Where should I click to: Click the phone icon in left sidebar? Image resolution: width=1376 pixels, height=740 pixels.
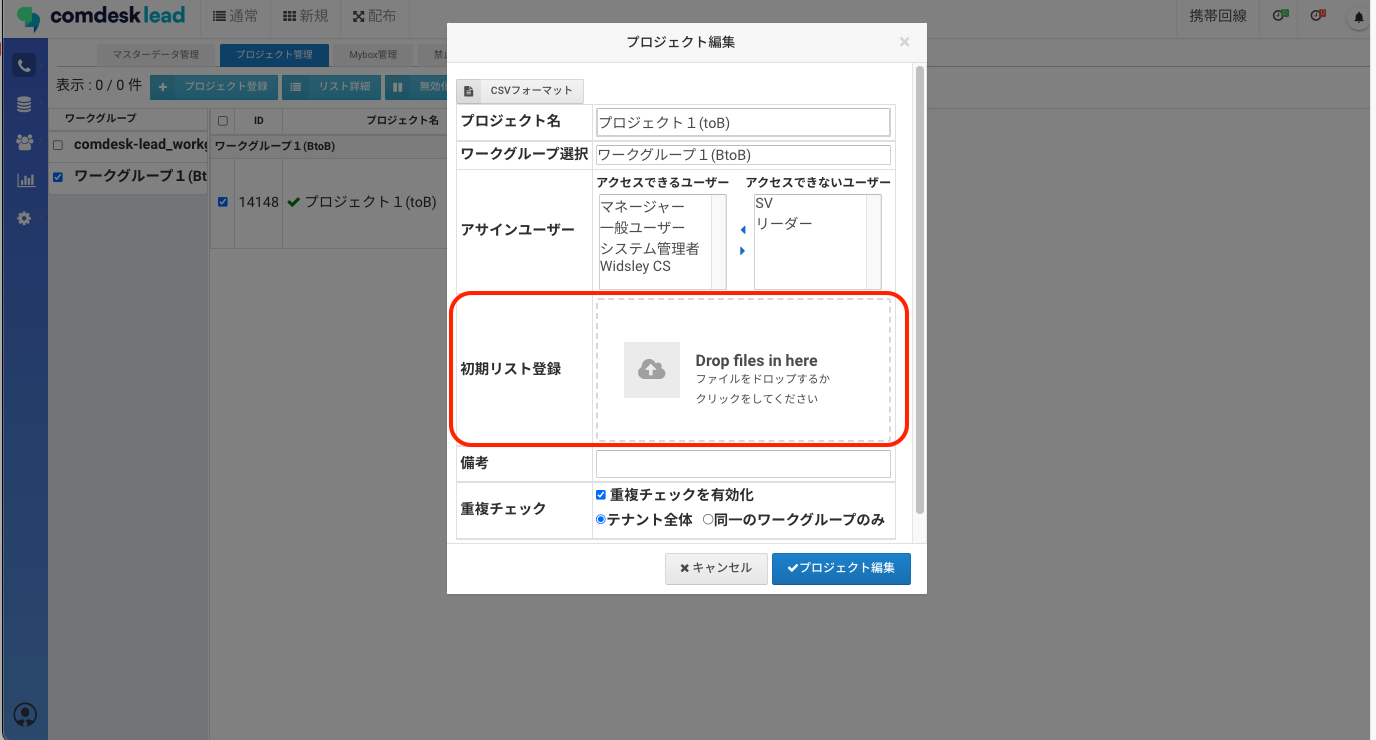[24, 66]
